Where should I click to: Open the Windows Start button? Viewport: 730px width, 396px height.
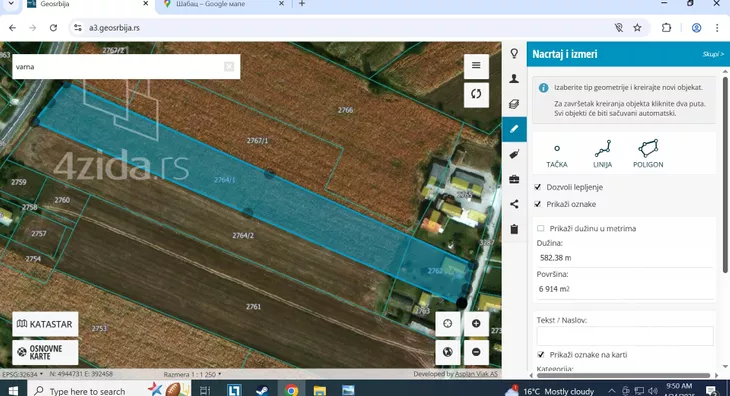click(13, 390)
